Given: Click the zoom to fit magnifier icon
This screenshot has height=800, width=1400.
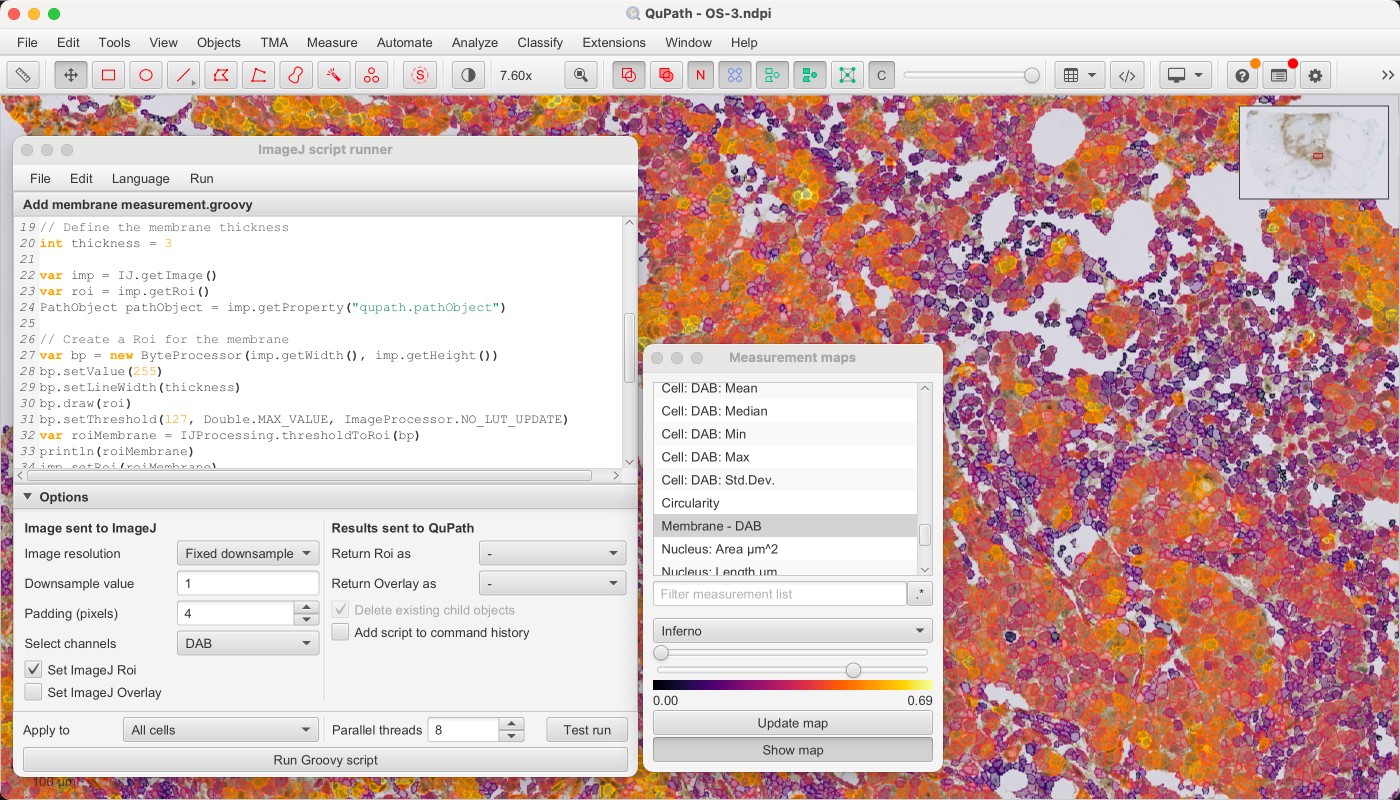Looking at the screenshot, I should (580, 75).
